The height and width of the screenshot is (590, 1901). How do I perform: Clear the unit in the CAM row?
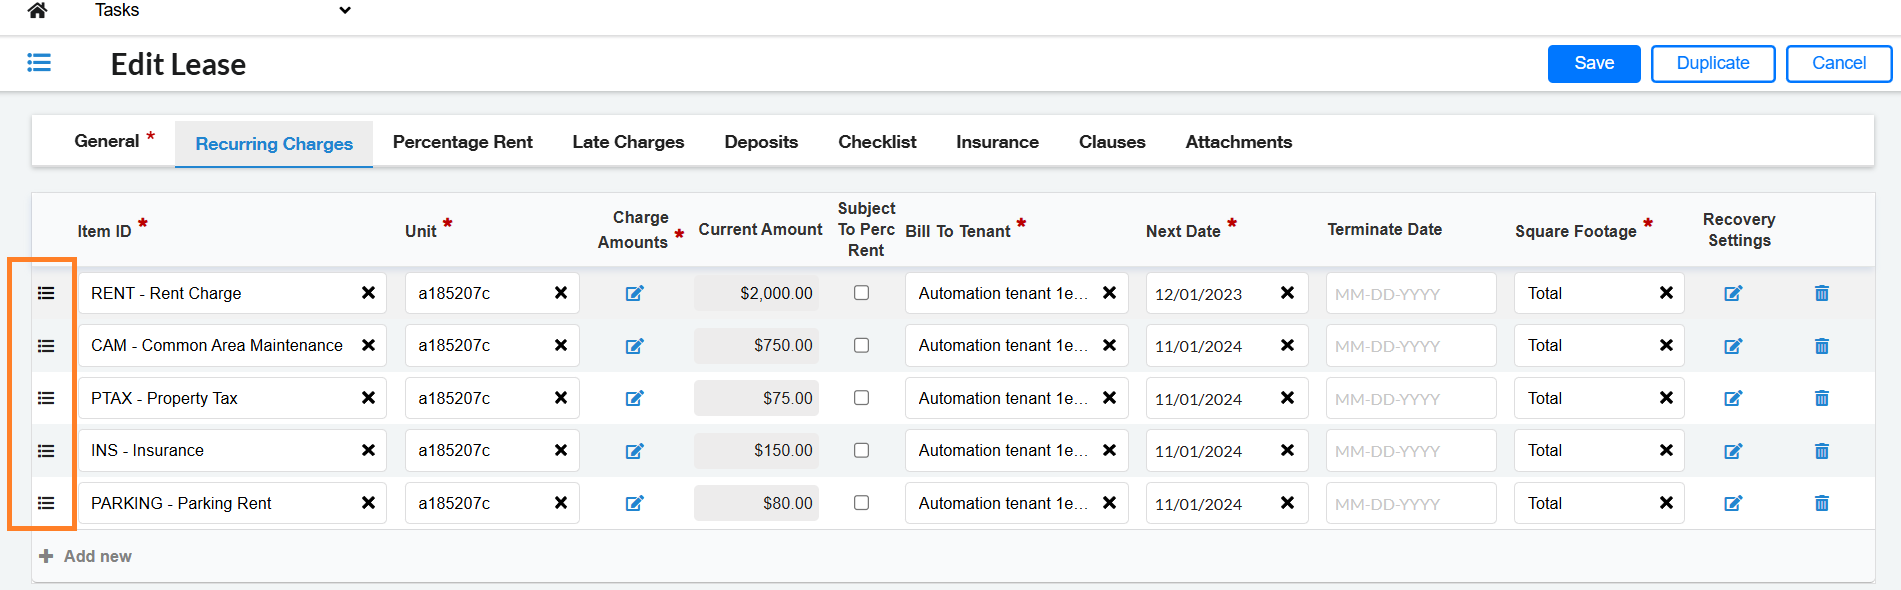[561, 345]
